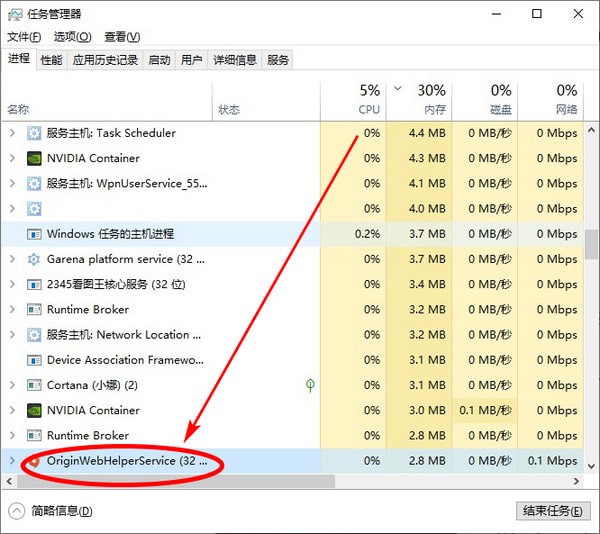Screen dimensions: 600x534
Task: Select the Garena platform service row name
Action: coord(126,259)
